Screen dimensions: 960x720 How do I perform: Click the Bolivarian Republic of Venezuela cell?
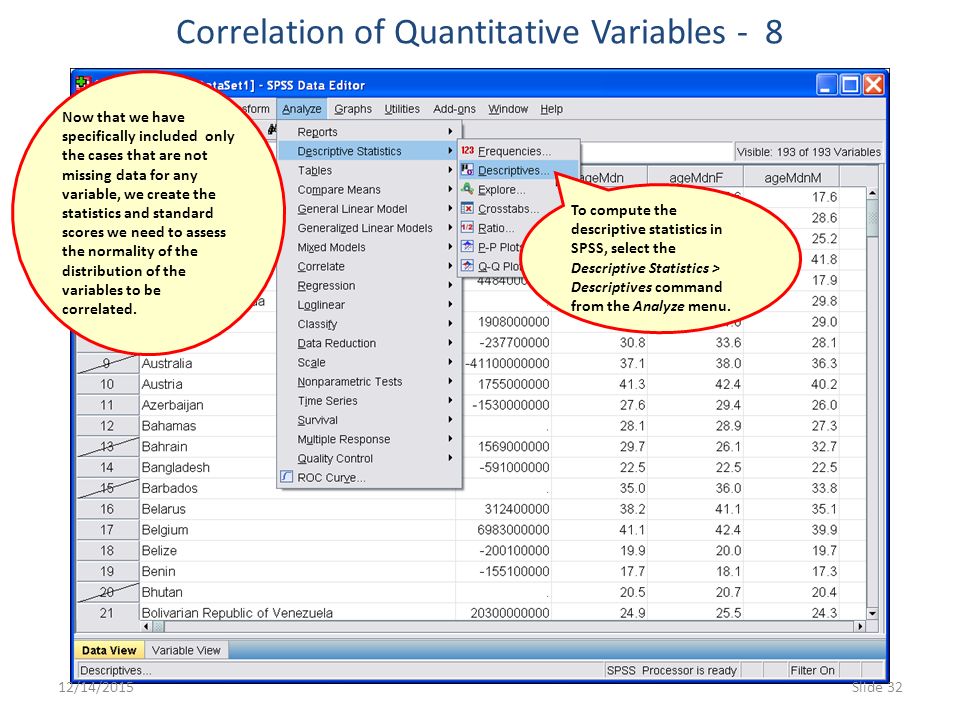point(298,613)
